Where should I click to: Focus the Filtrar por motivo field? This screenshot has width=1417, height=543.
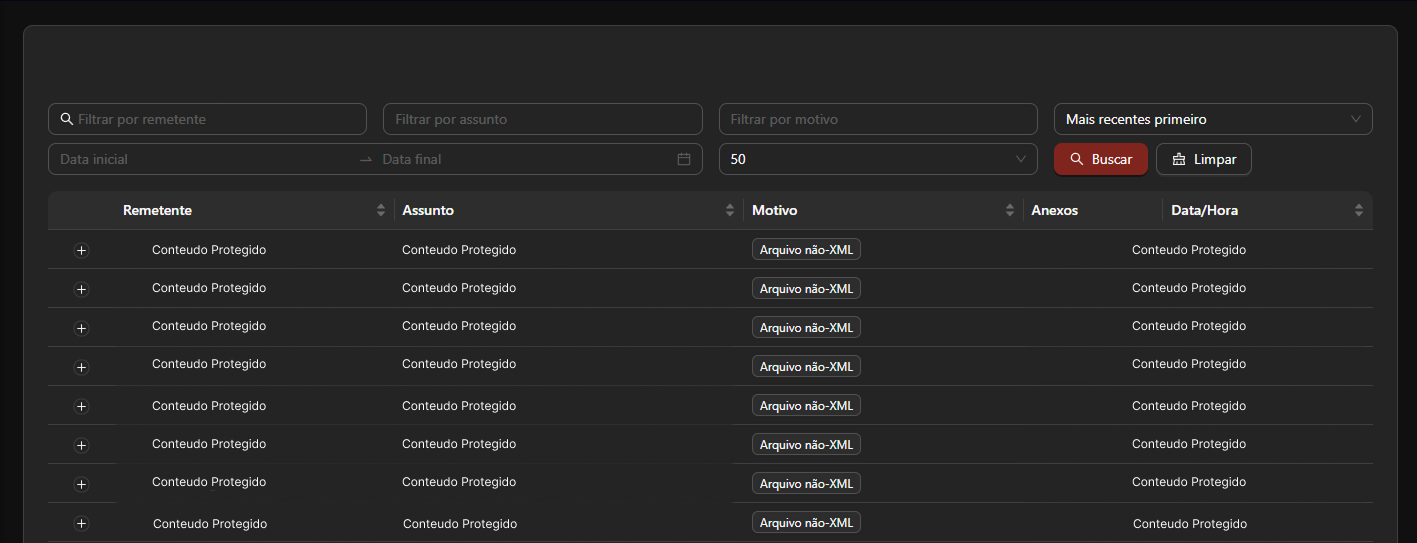coord(878,119)
